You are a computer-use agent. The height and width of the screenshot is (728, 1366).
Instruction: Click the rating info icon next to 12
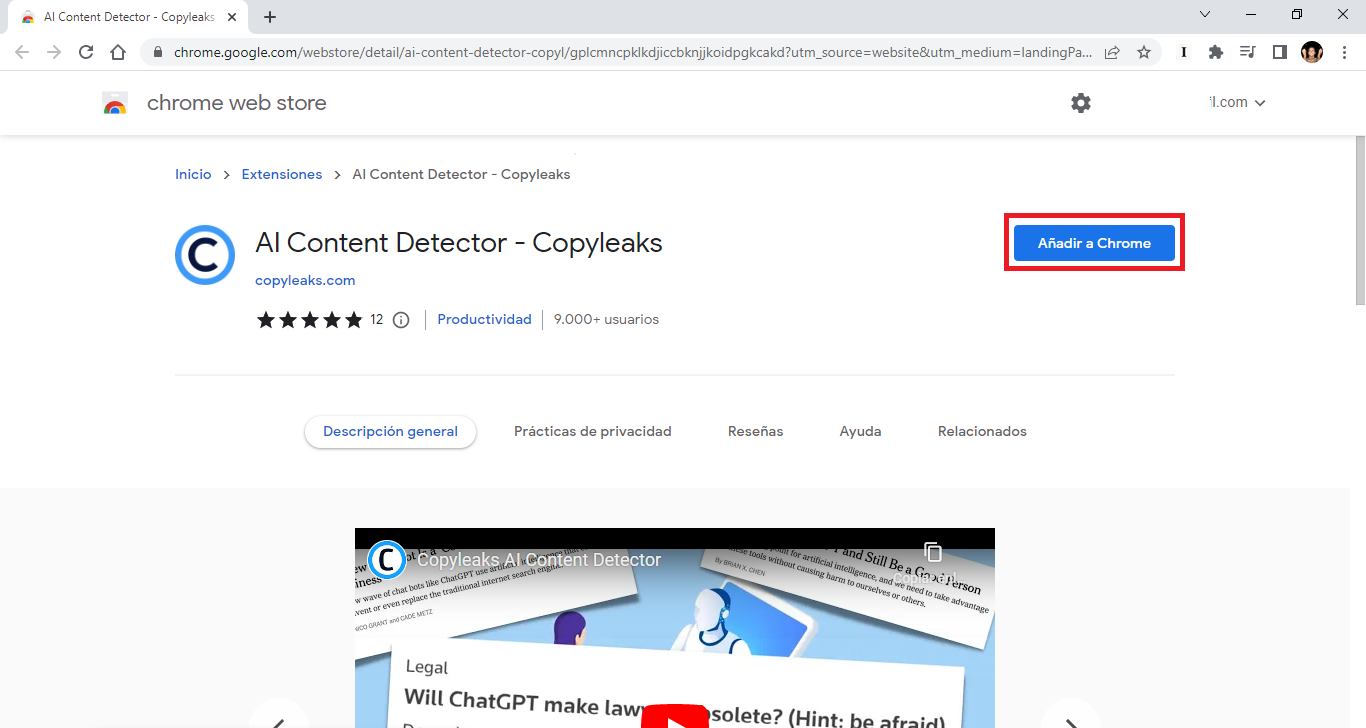pyautogui.click(x=401, y=320)
